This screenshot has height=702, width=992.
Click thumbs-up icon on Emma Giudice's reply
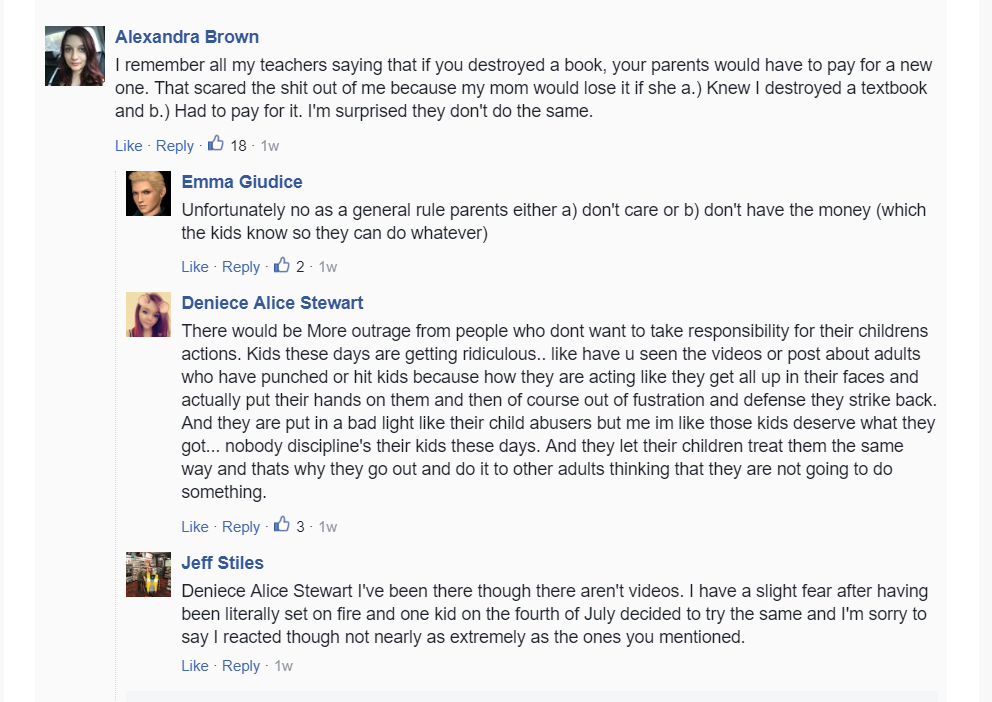coord(282,266)
